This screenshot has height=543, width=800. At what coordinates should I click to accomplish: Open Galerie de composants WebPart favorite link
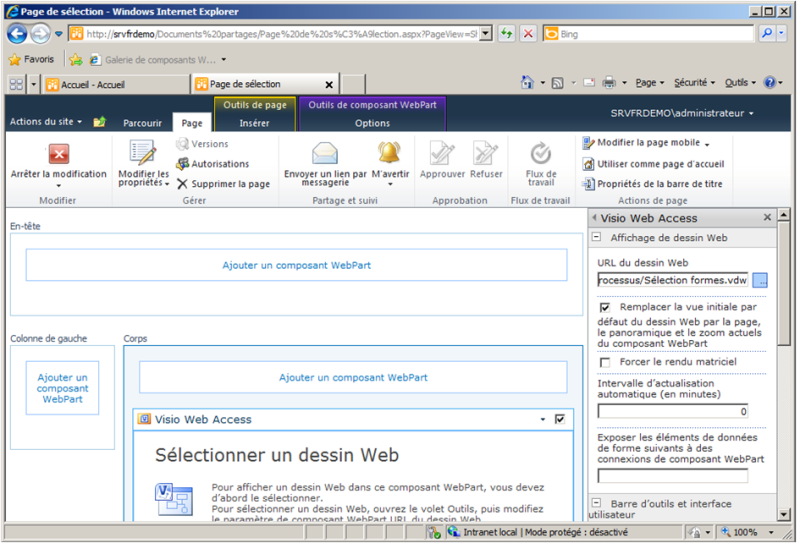[160, 60]
